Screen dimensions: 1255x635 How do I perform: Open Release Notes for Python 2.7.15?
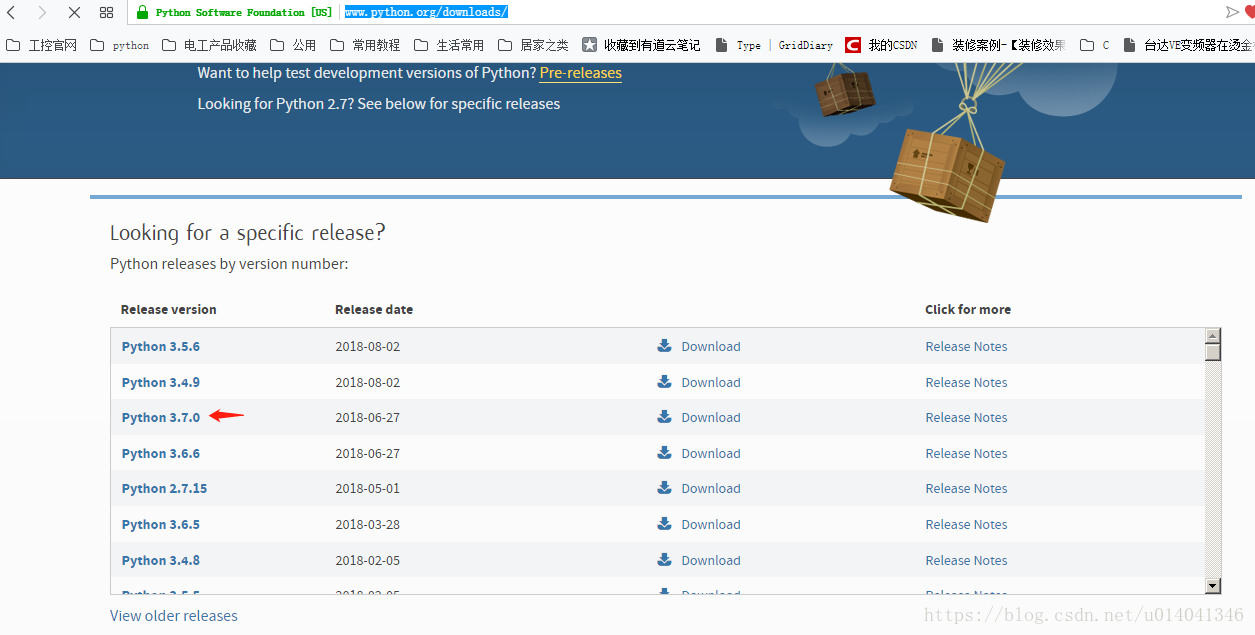[966, 489]
